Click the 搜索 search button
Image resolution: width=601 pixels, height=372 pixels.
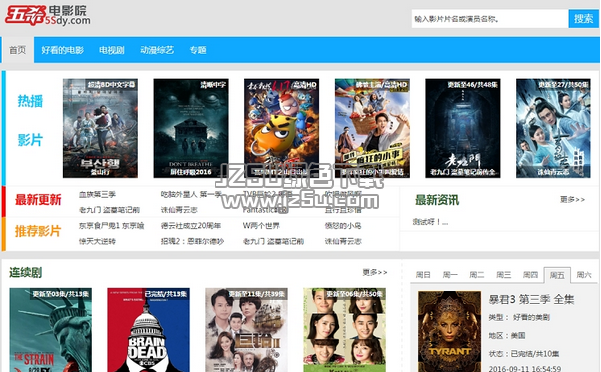583,19
